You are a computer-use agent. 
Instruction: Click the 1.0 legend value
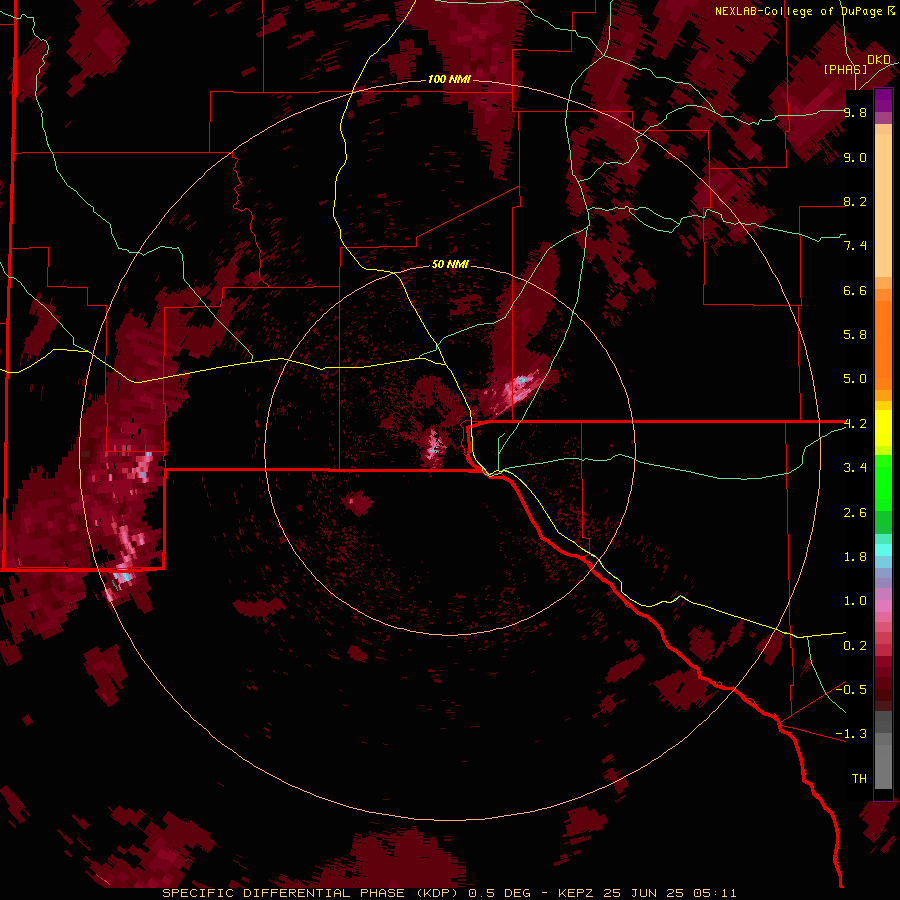pyautogui.click(x=855, y=601)
